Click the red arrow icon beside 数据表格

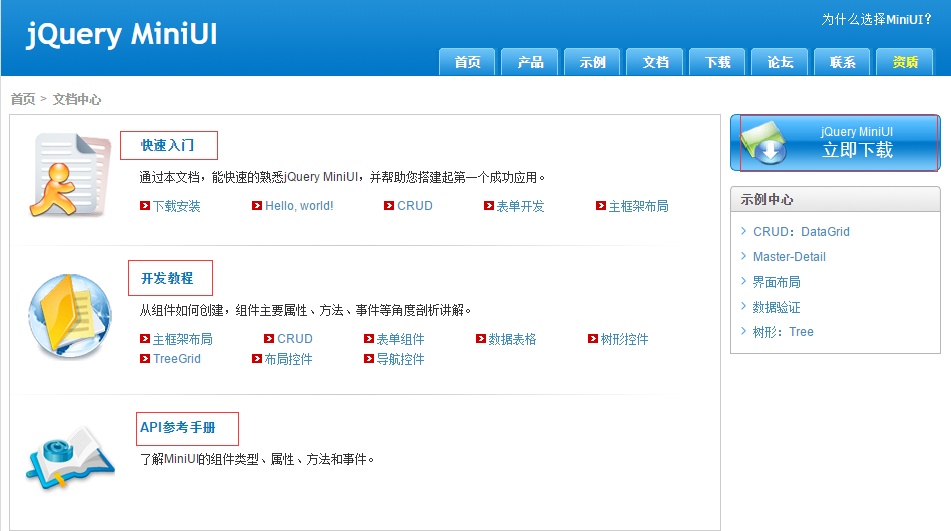point(481,338)
